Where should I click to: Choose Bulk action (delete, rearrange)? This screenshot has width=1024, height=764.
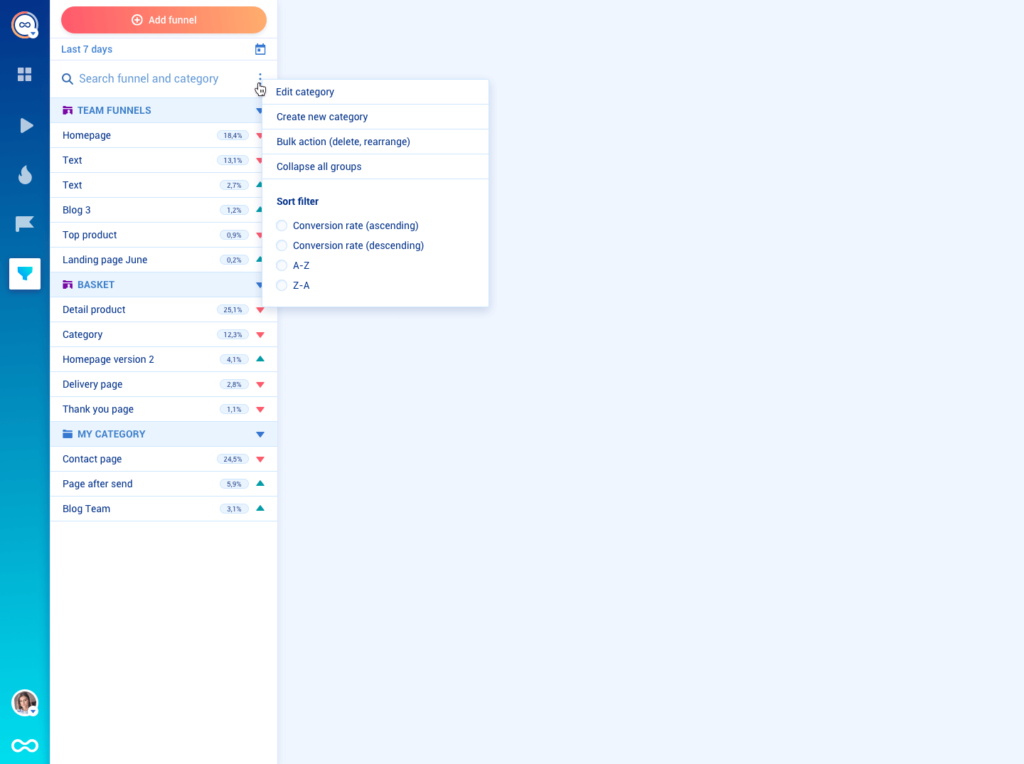pos(375,142)
